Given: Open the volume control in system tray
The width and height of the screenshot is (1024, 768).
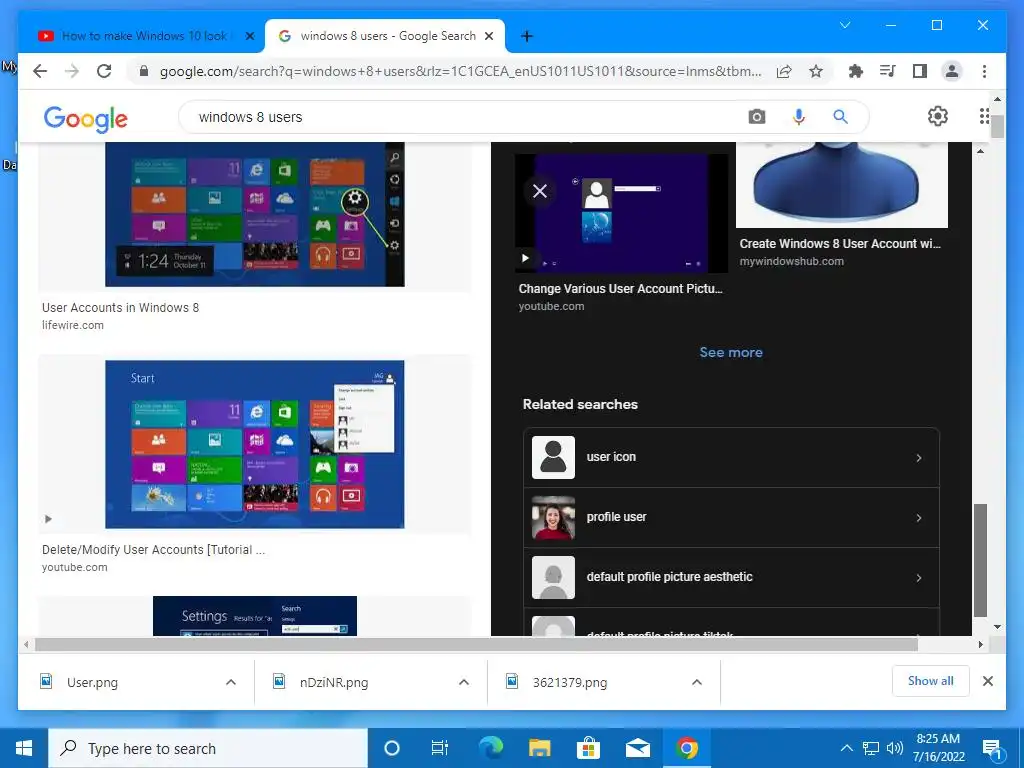Looking at the screenshot, I should pyautogui.click(x=895, y=748).
